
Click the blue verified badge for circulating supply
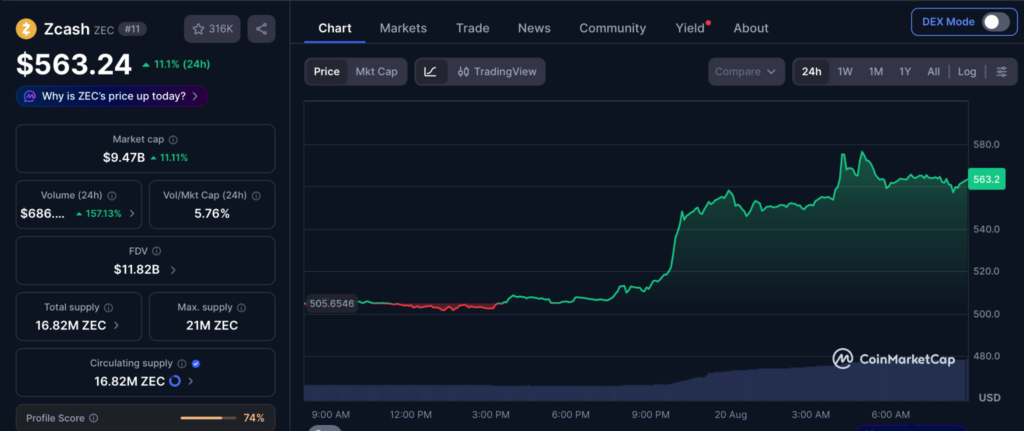click(x=196, y=363)
